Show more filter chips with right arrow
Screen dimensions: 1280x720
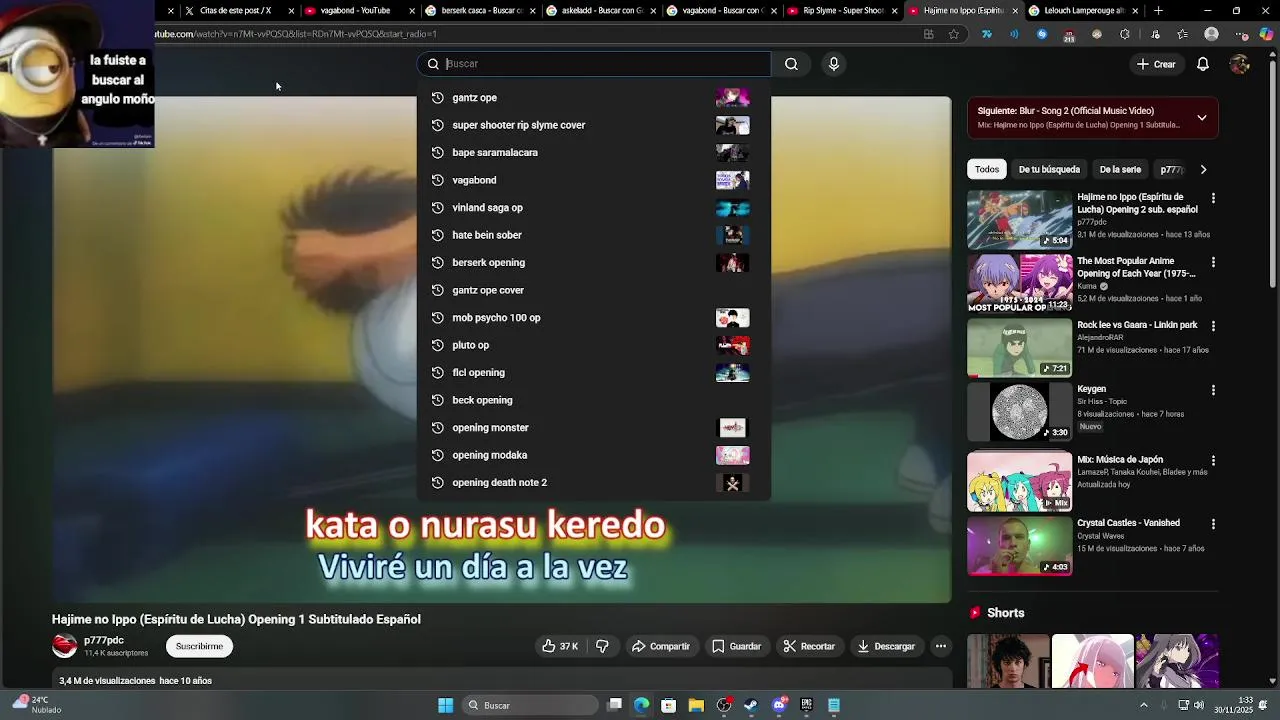coord(1203,170)
